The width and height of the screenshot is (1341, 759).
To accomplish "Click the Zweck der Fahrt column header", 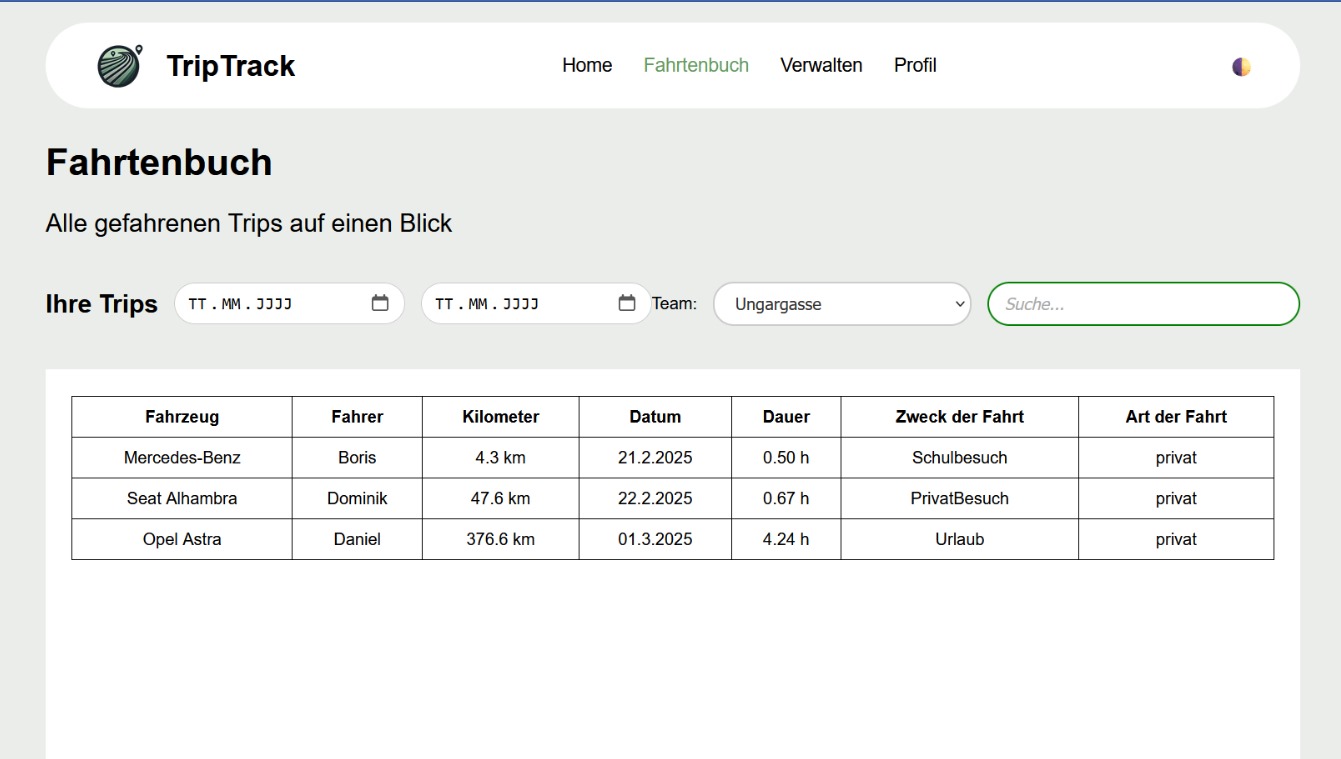I will pos(959,417).
